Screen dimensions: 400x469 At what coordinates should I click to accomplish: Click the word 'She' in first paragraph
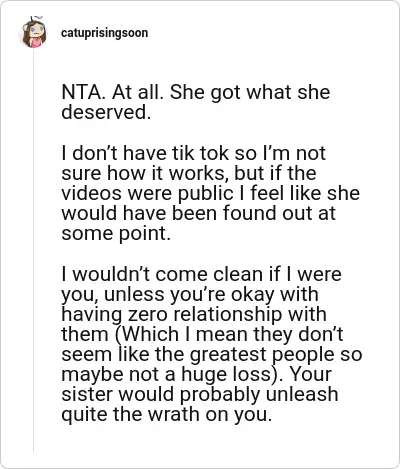click(x=187, y=92)
